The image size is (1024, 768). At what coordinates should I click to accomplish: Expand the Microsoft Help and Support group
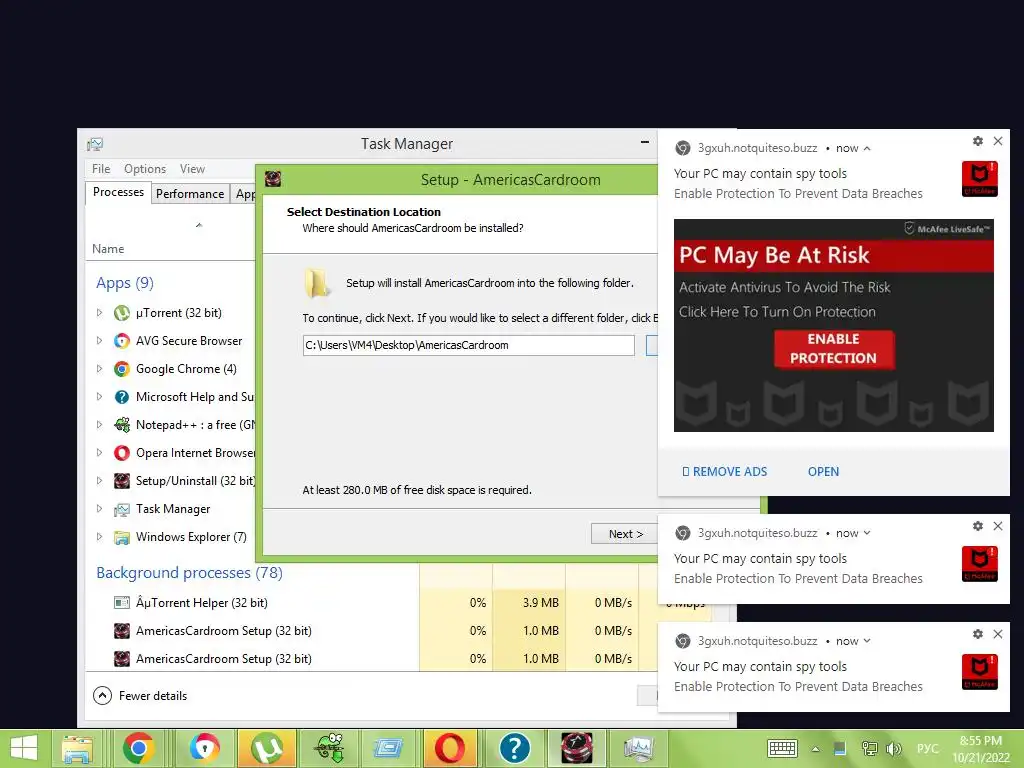point(99,397)
